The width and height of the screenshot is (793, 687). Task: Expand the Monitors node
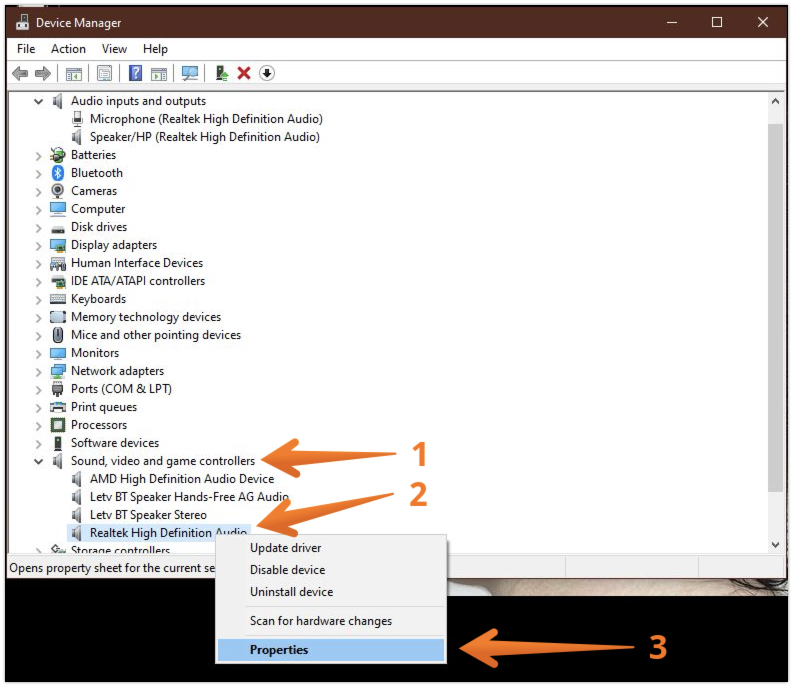pos(38,354)
